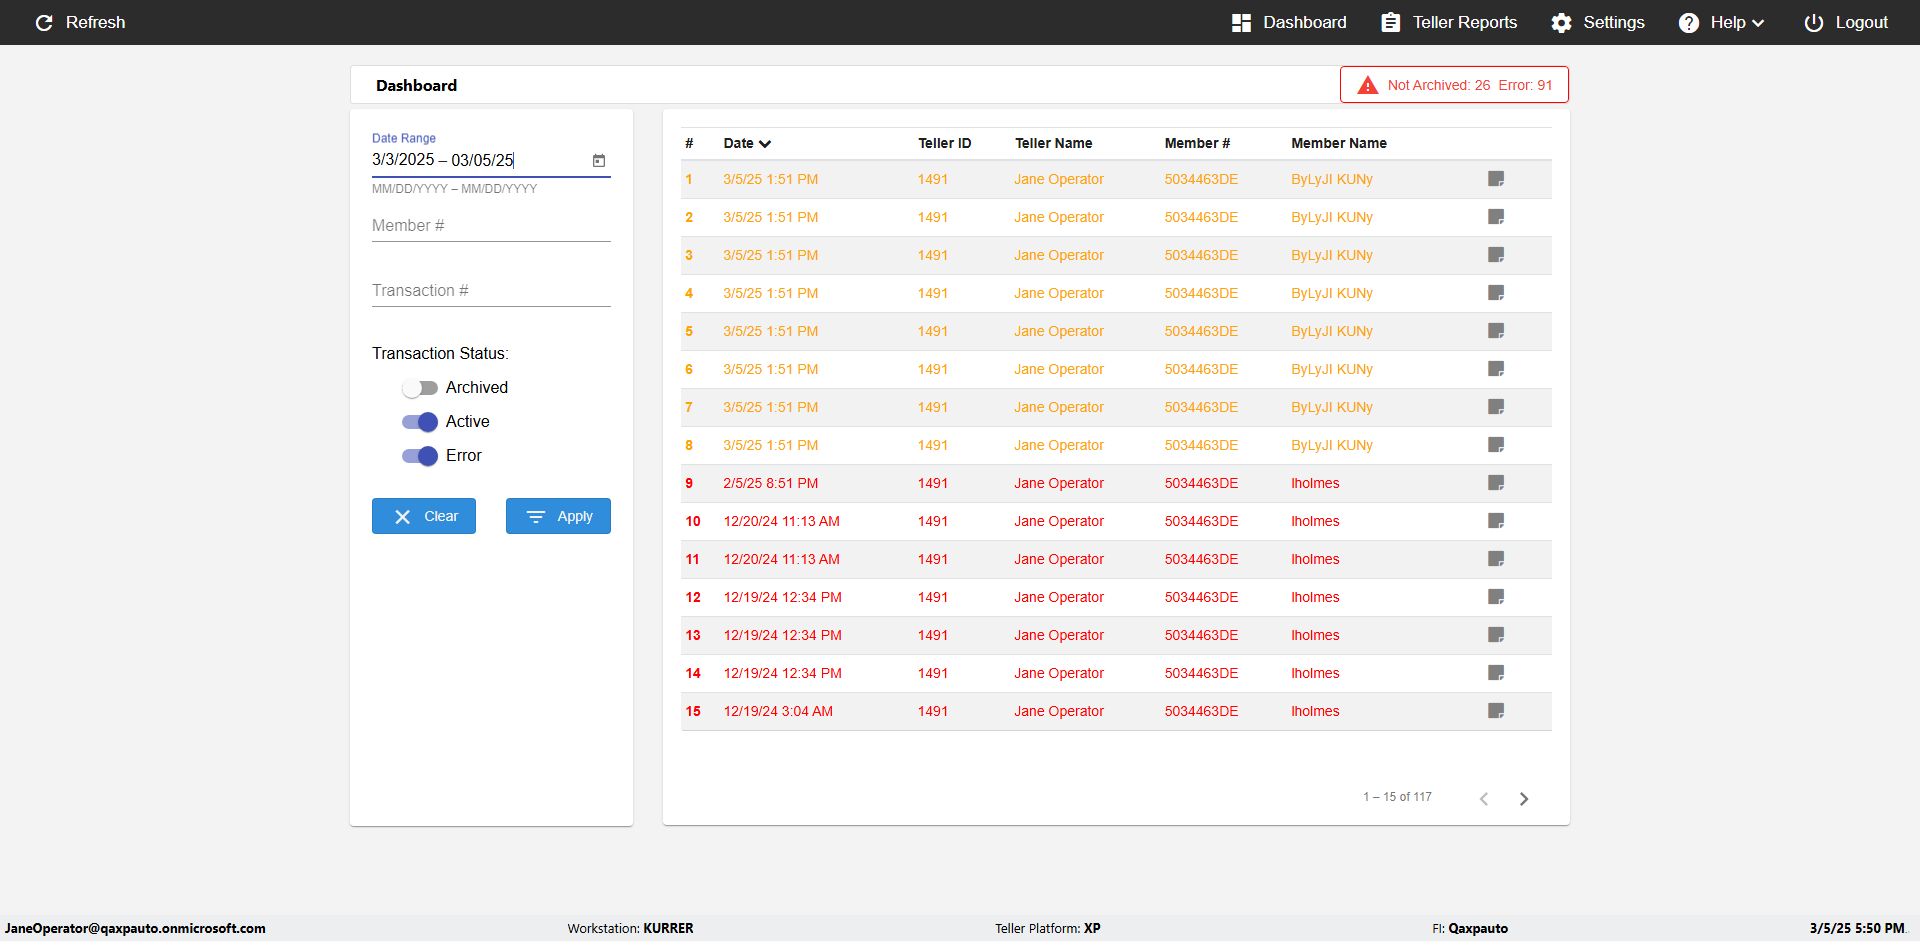Open the note icon for row 9
This screenshot has height=941, width=1920.
click(1496, 483)
